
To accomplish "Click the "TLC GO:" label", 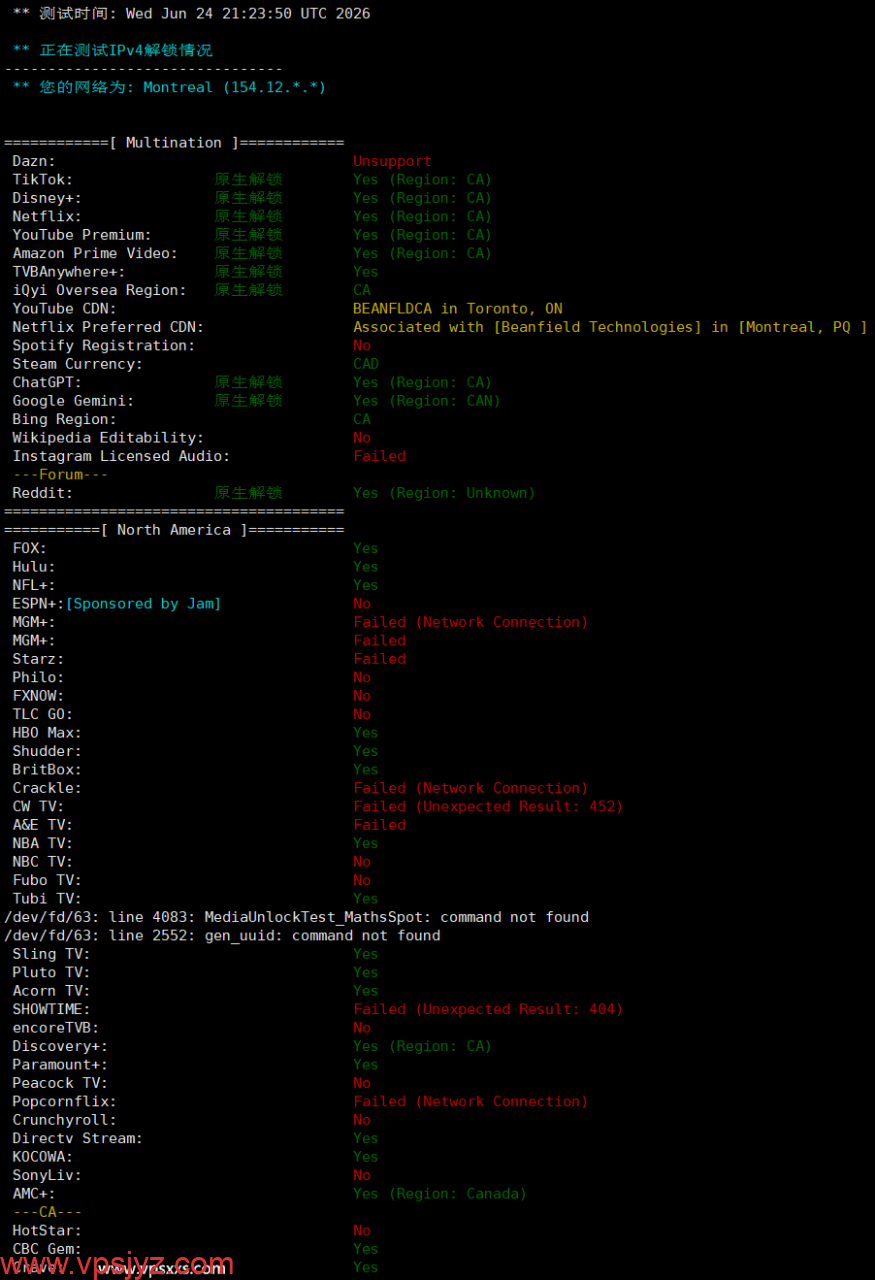I will [x=43, y=715].
